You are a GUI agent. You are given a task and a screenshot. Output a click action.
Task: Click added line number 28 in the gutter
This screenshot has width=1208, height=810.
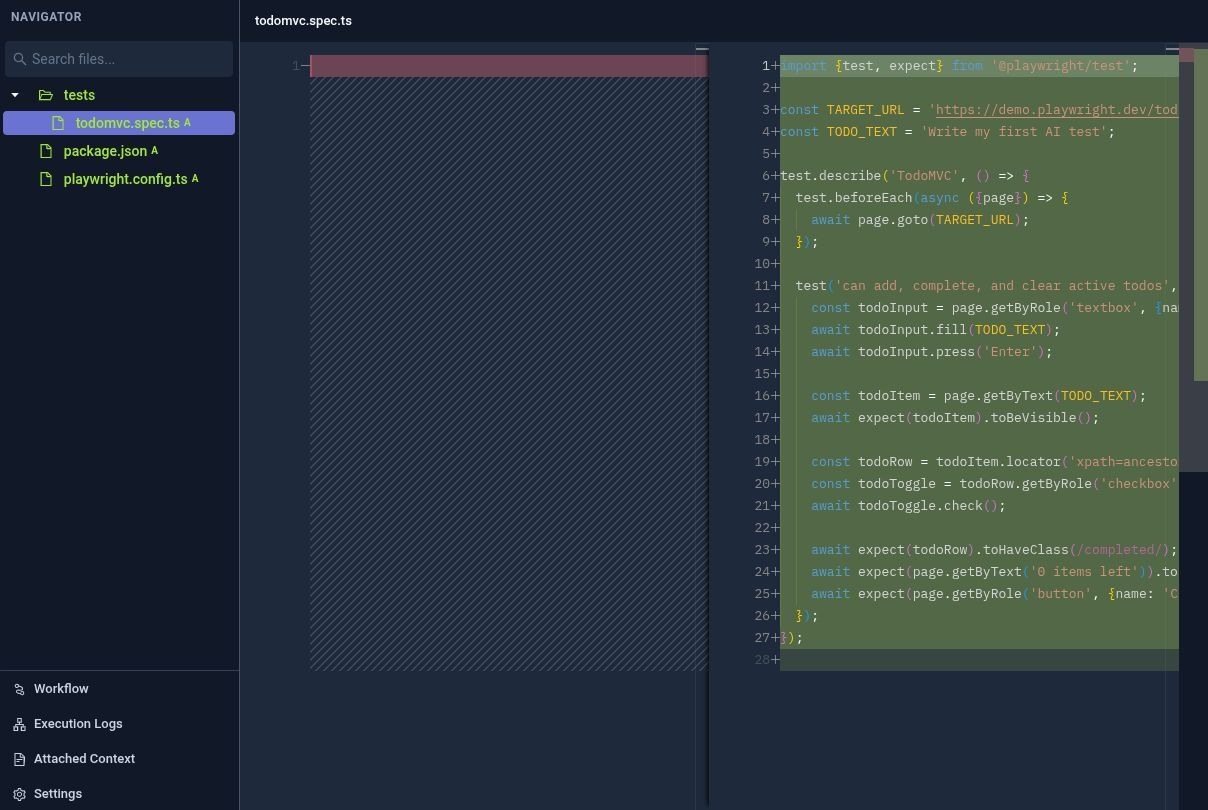766,660
